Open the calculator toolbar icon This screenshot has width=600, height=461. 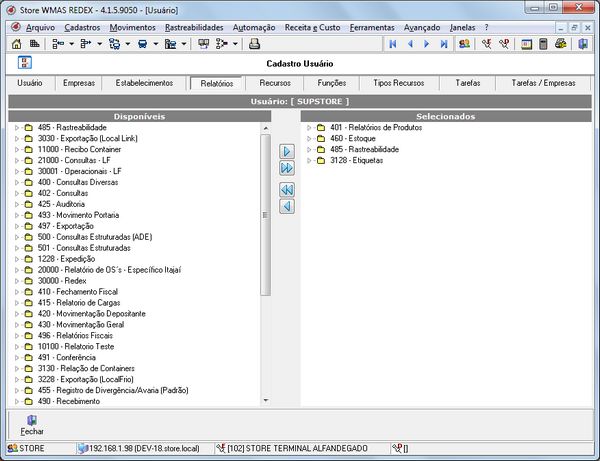pyautogui.click(x=543, y=44)
